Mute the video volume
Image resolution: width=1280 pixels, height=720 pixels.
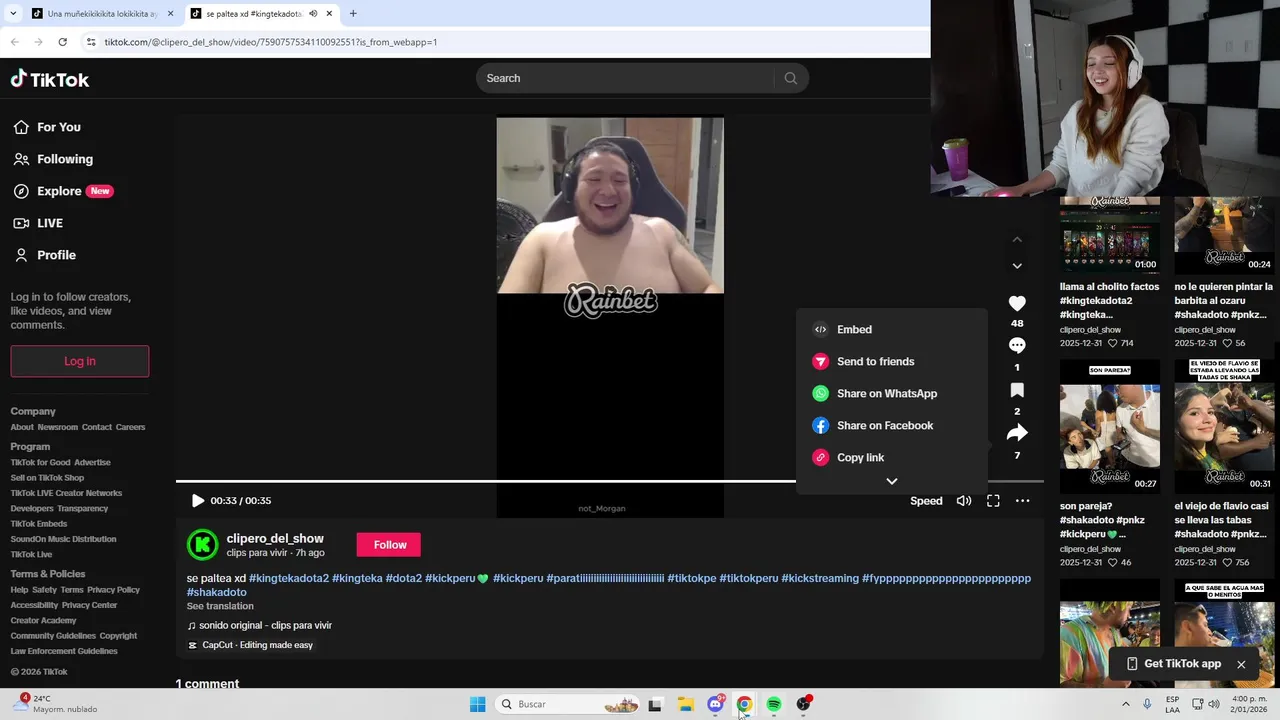tap(964, 501)
